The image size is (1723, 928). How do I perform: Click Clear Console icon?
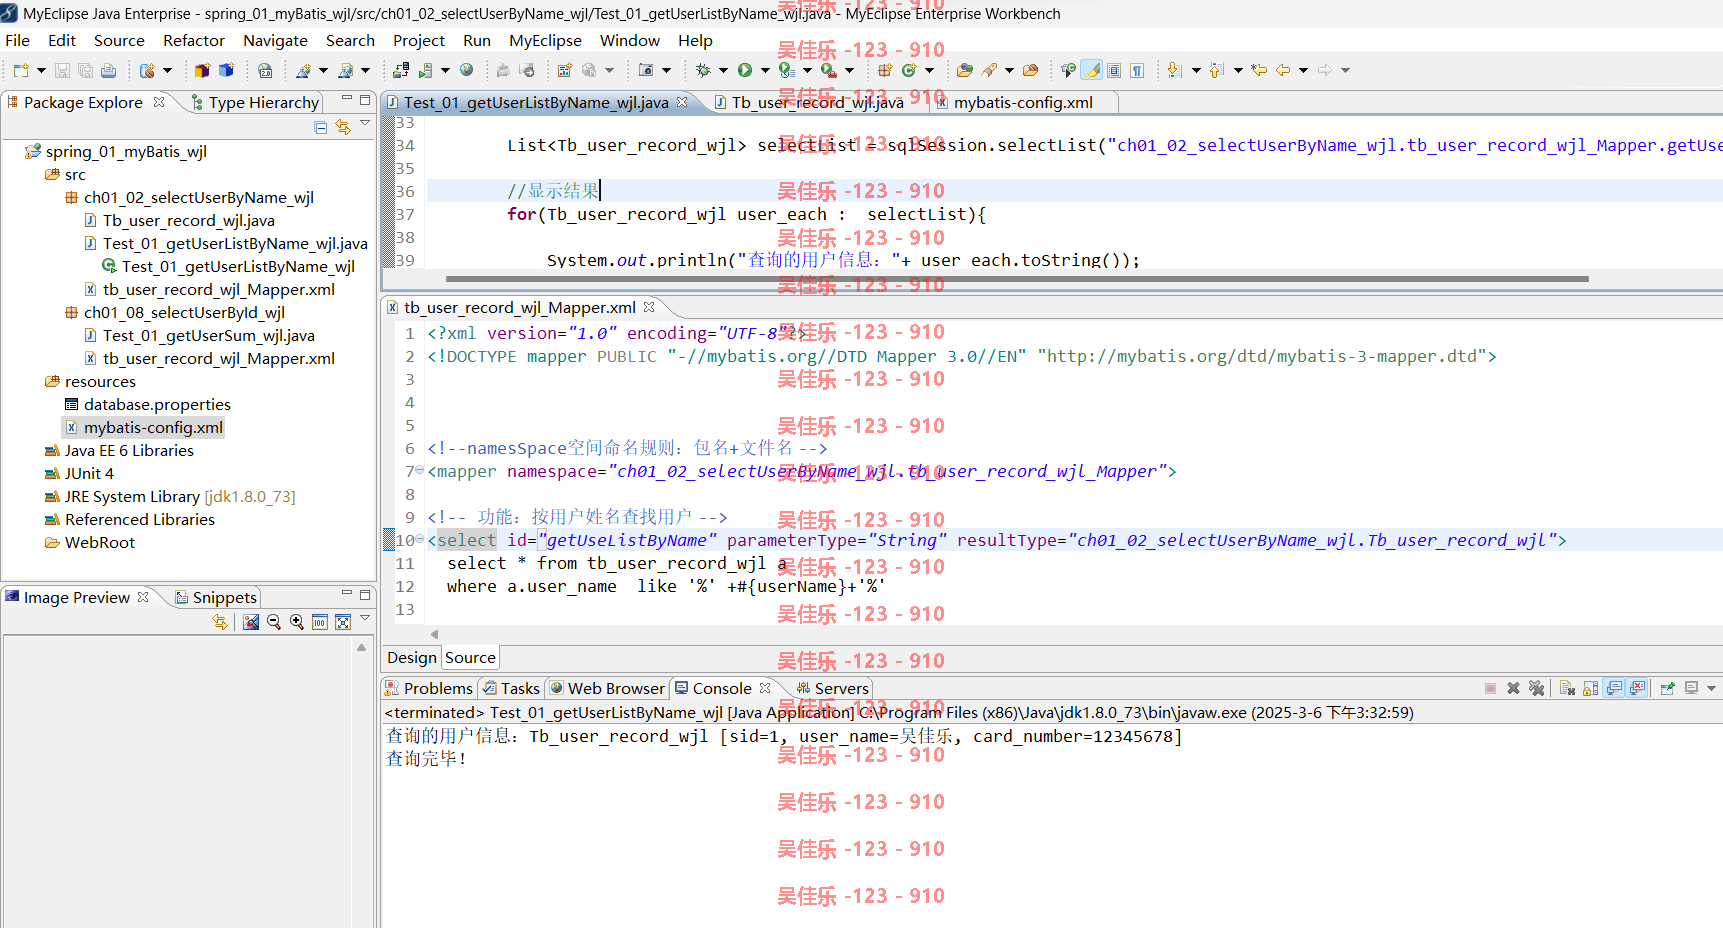[1567, 688]
